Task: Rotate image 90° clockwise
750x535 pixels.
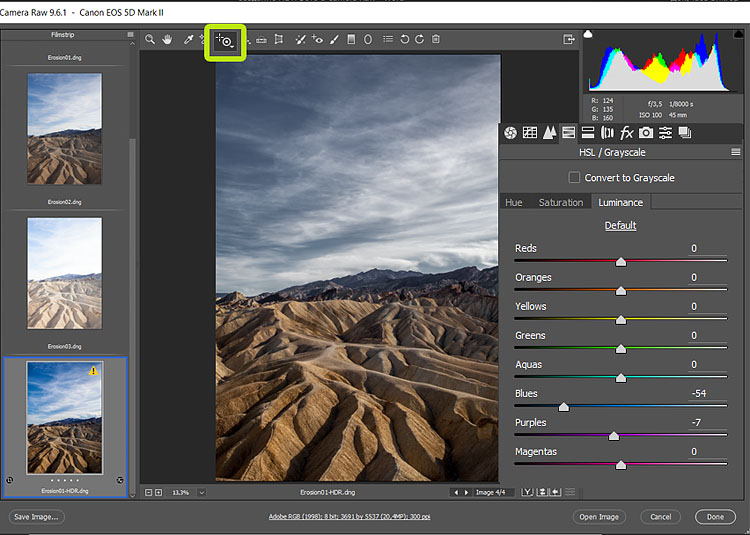Action: pos(419,40)
